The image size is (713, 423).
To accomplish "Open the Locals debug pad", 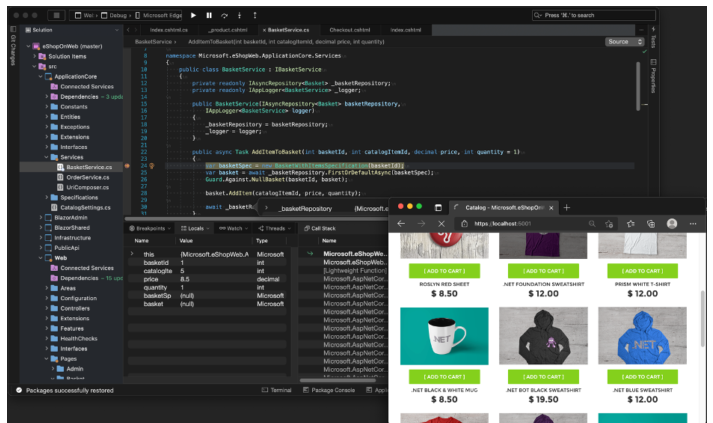I will pyautogui.click(x=196, y=228).
